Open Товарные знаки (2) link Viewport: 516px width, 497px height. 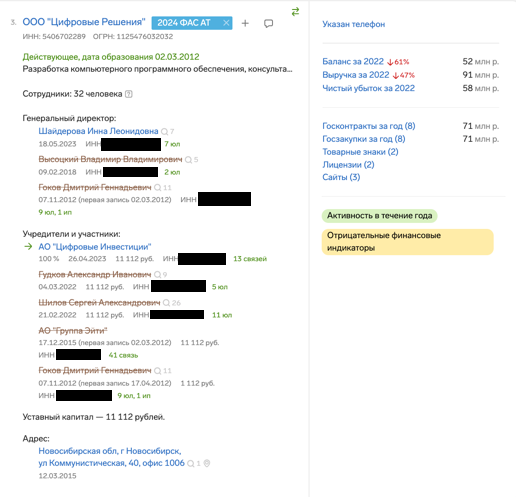point(360,152)
